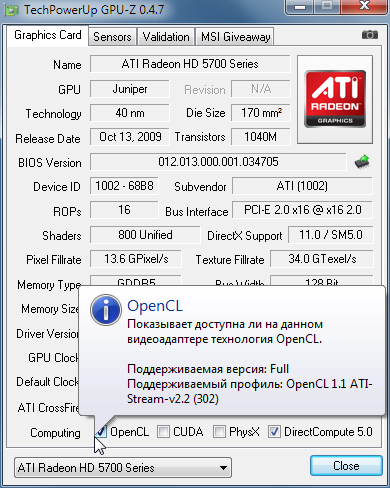Click the BIOS Version field
Image resolution: width=390 pixels, height=488 pixels.
[218, 162]
